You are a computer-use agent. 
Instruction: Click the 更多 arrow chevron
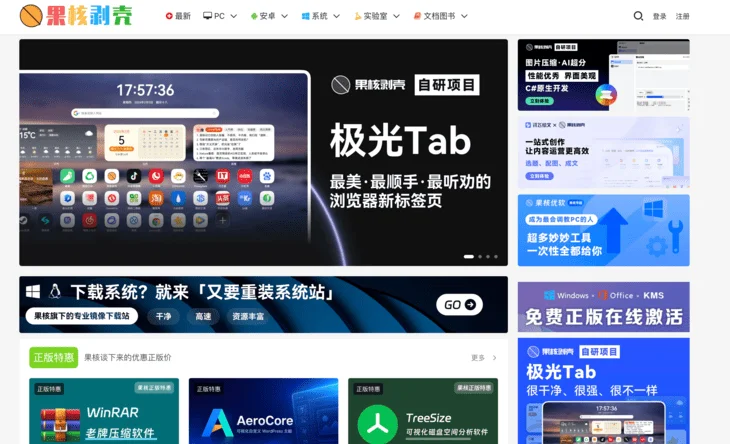494,358
